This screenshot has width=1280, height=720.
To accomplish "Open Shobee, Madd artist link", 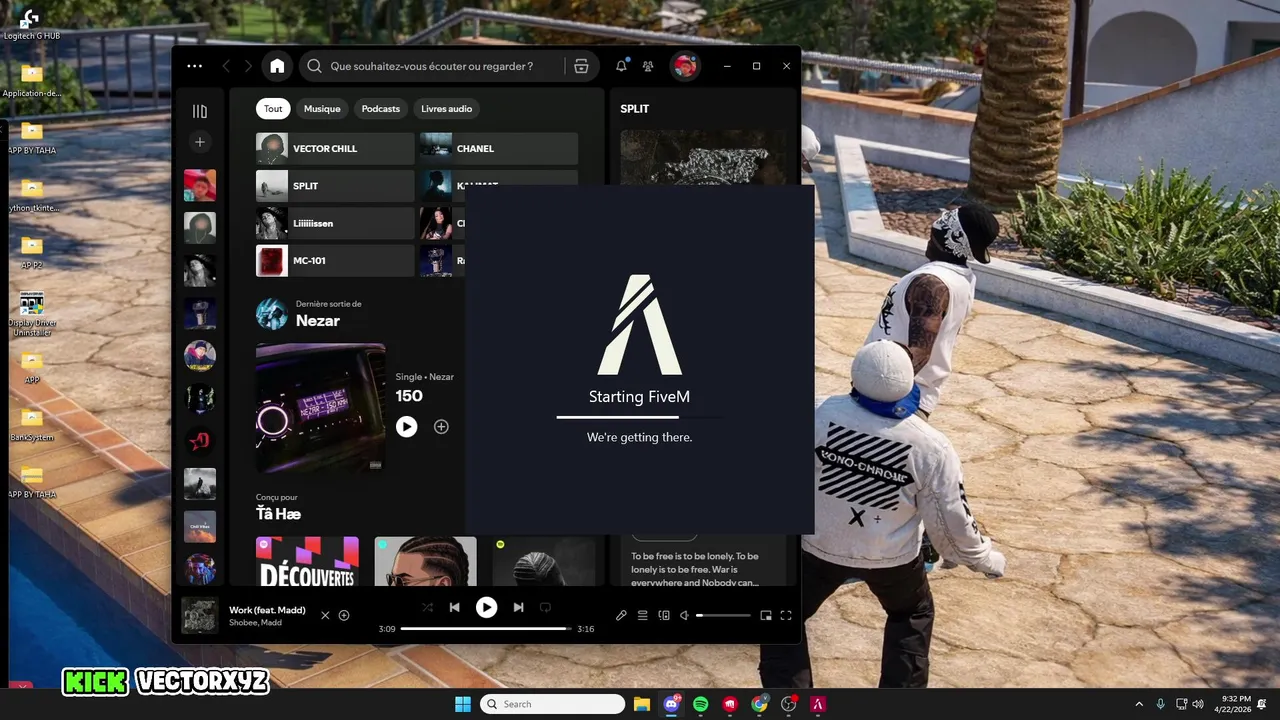I will pyautogui.click(x=255, y=623).
